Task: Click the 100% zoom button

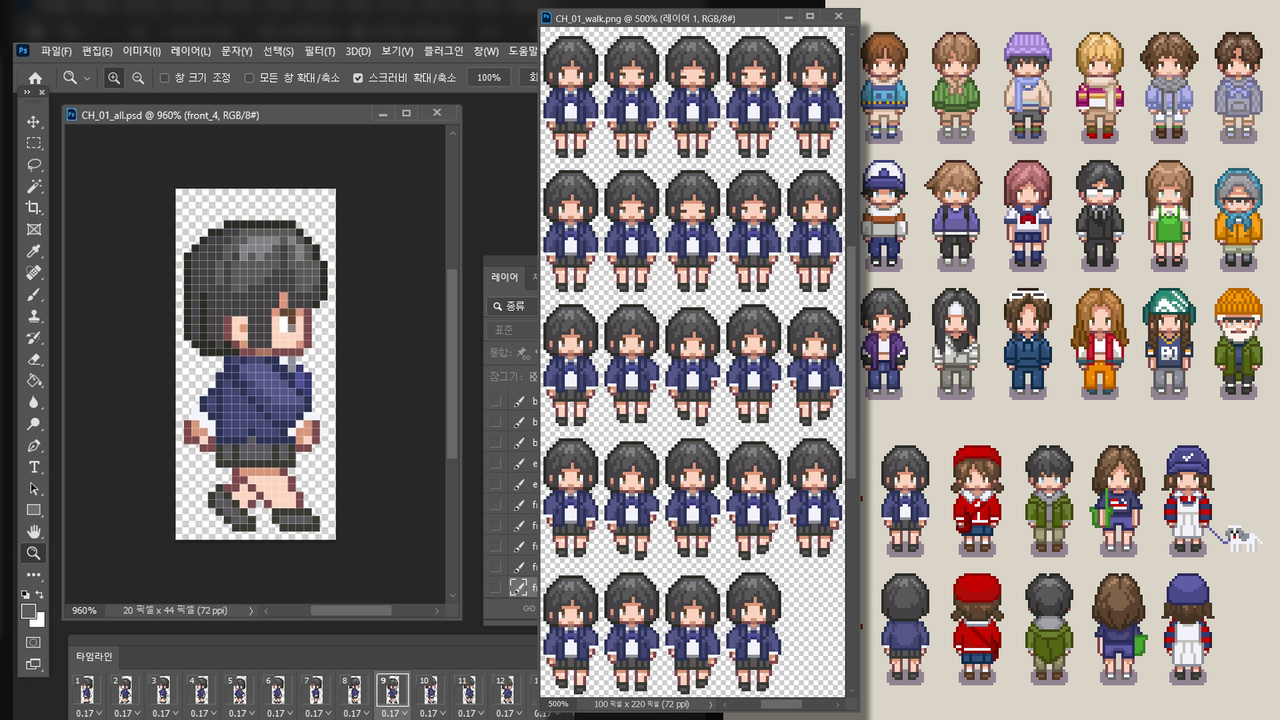Action: [x=489, y=77]
